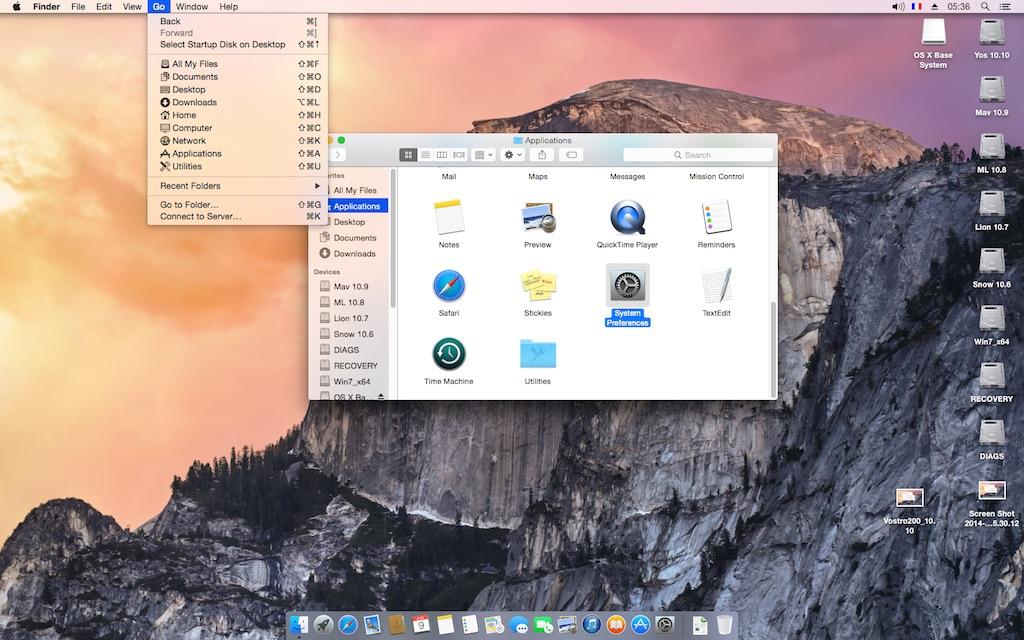Viewport: 1024px width, 640px height.
Task: Select the Time Machine app icon
Action: (449, 354)
